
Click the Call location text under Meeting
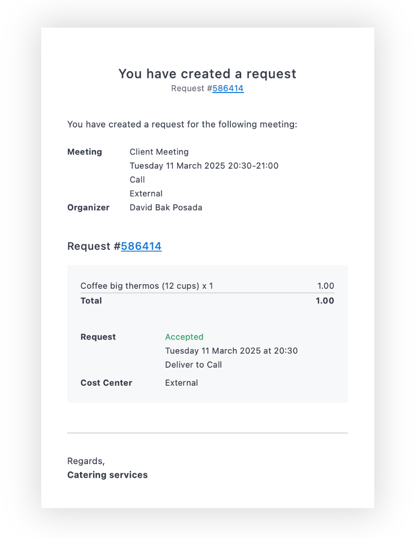point(137,180)
